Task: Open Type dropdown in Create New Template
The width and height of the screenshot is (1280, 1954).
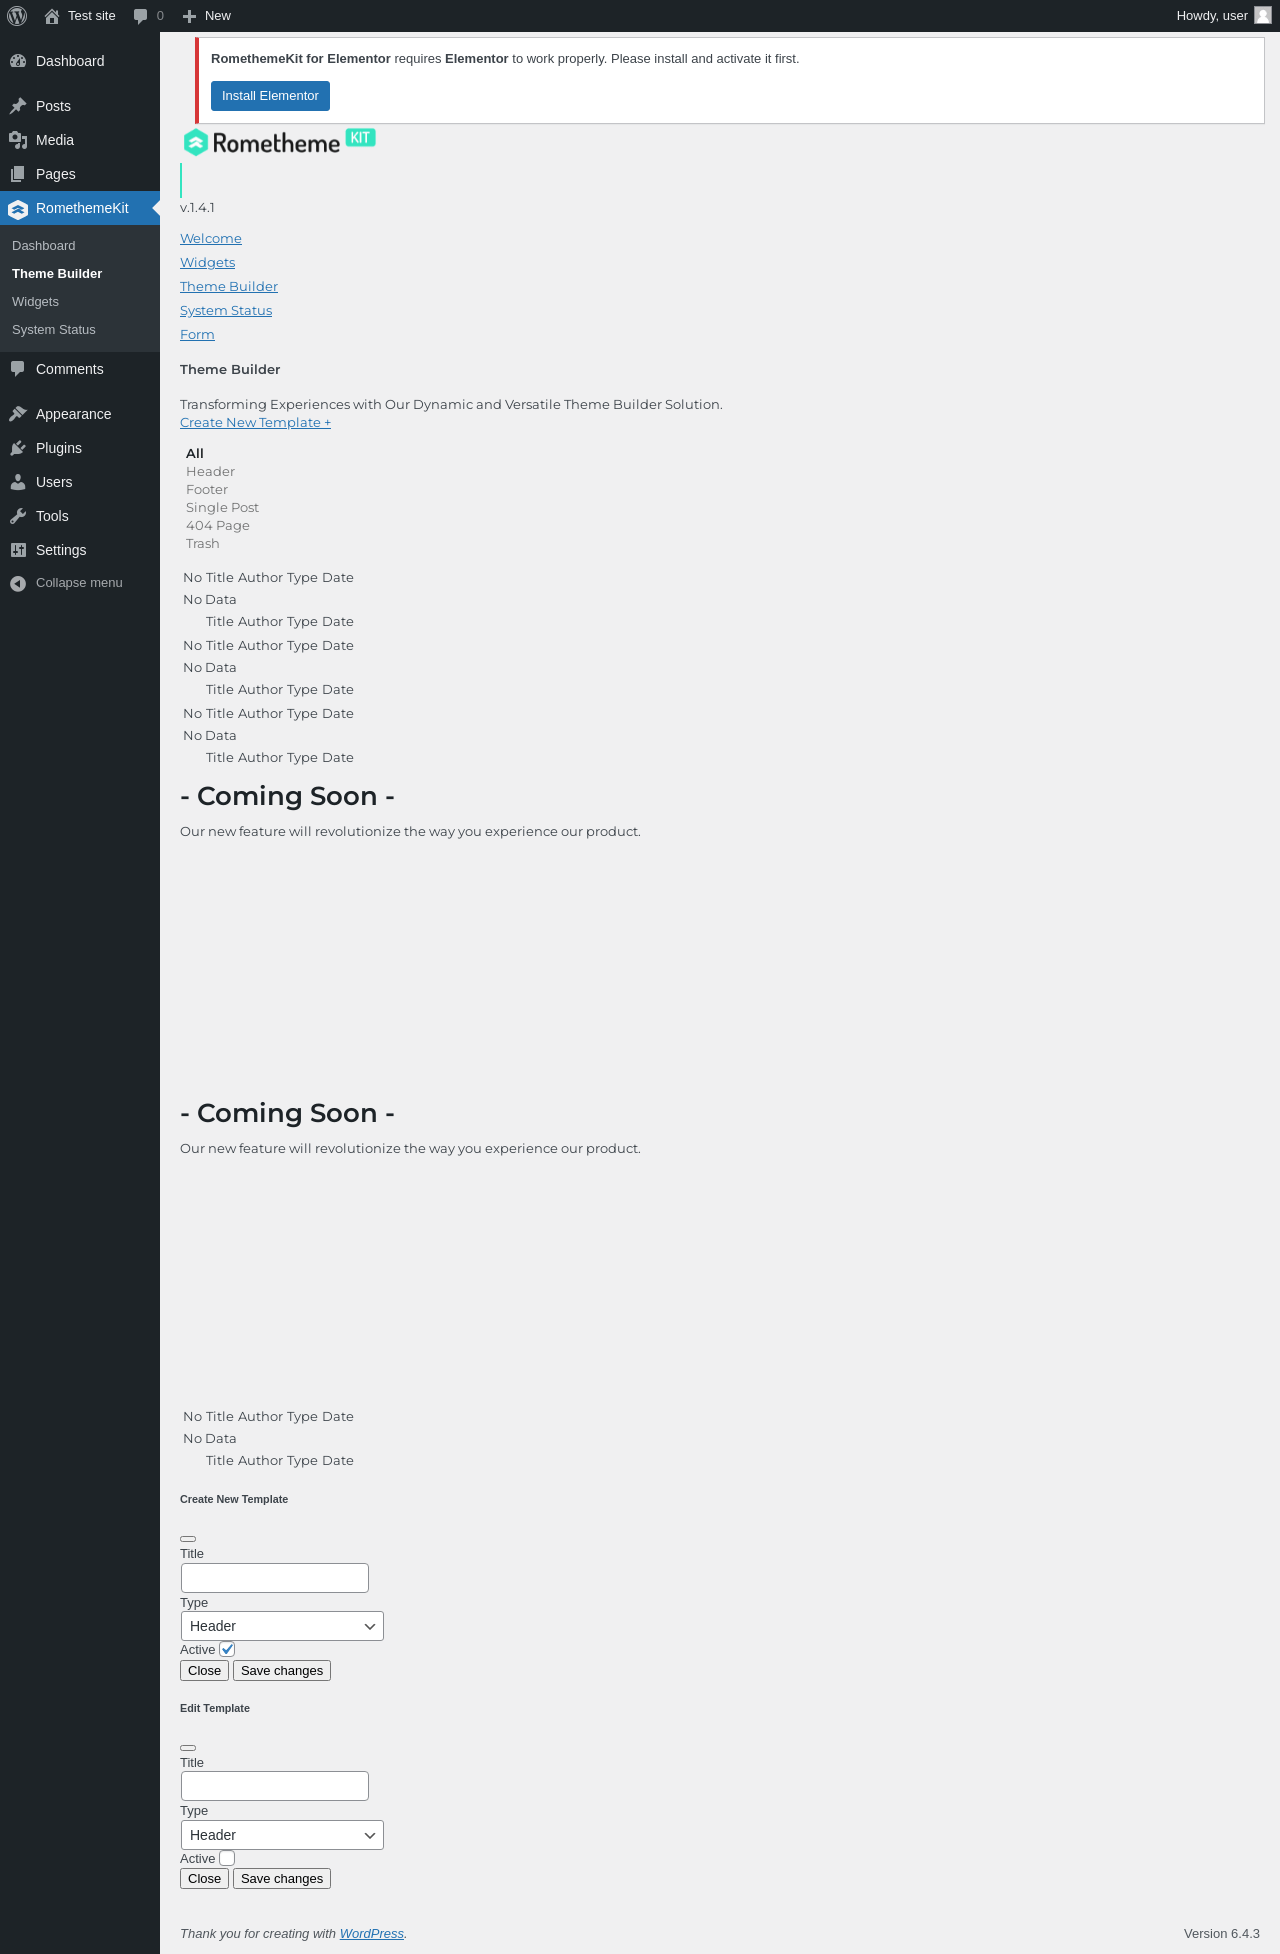Action: point(282,1626)
